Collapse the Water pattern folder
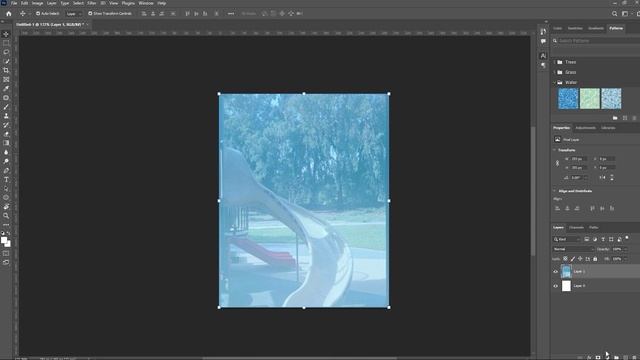The image size is (640, 360). pos(555,82)
